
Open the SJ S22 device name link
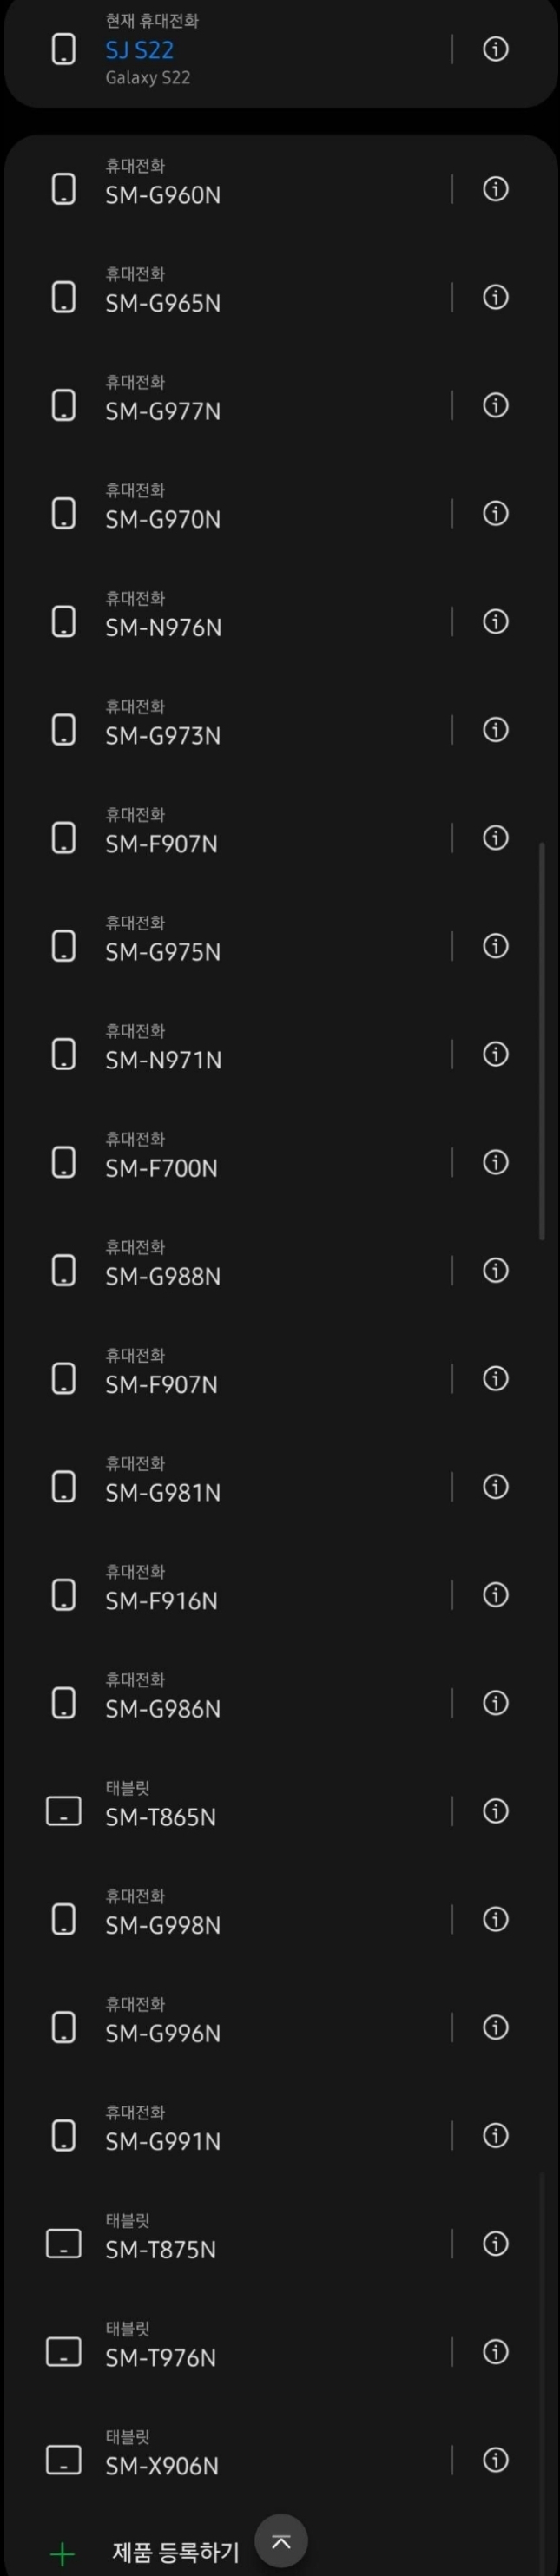tap(139, 49)
